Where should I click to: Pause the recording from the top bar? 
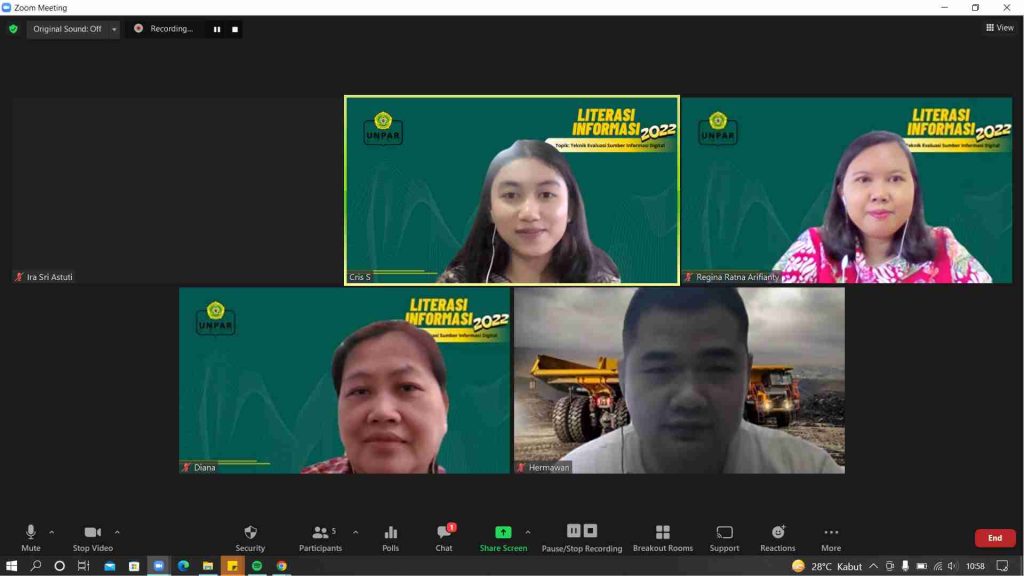pyautogui.click(x=216, y=29)
